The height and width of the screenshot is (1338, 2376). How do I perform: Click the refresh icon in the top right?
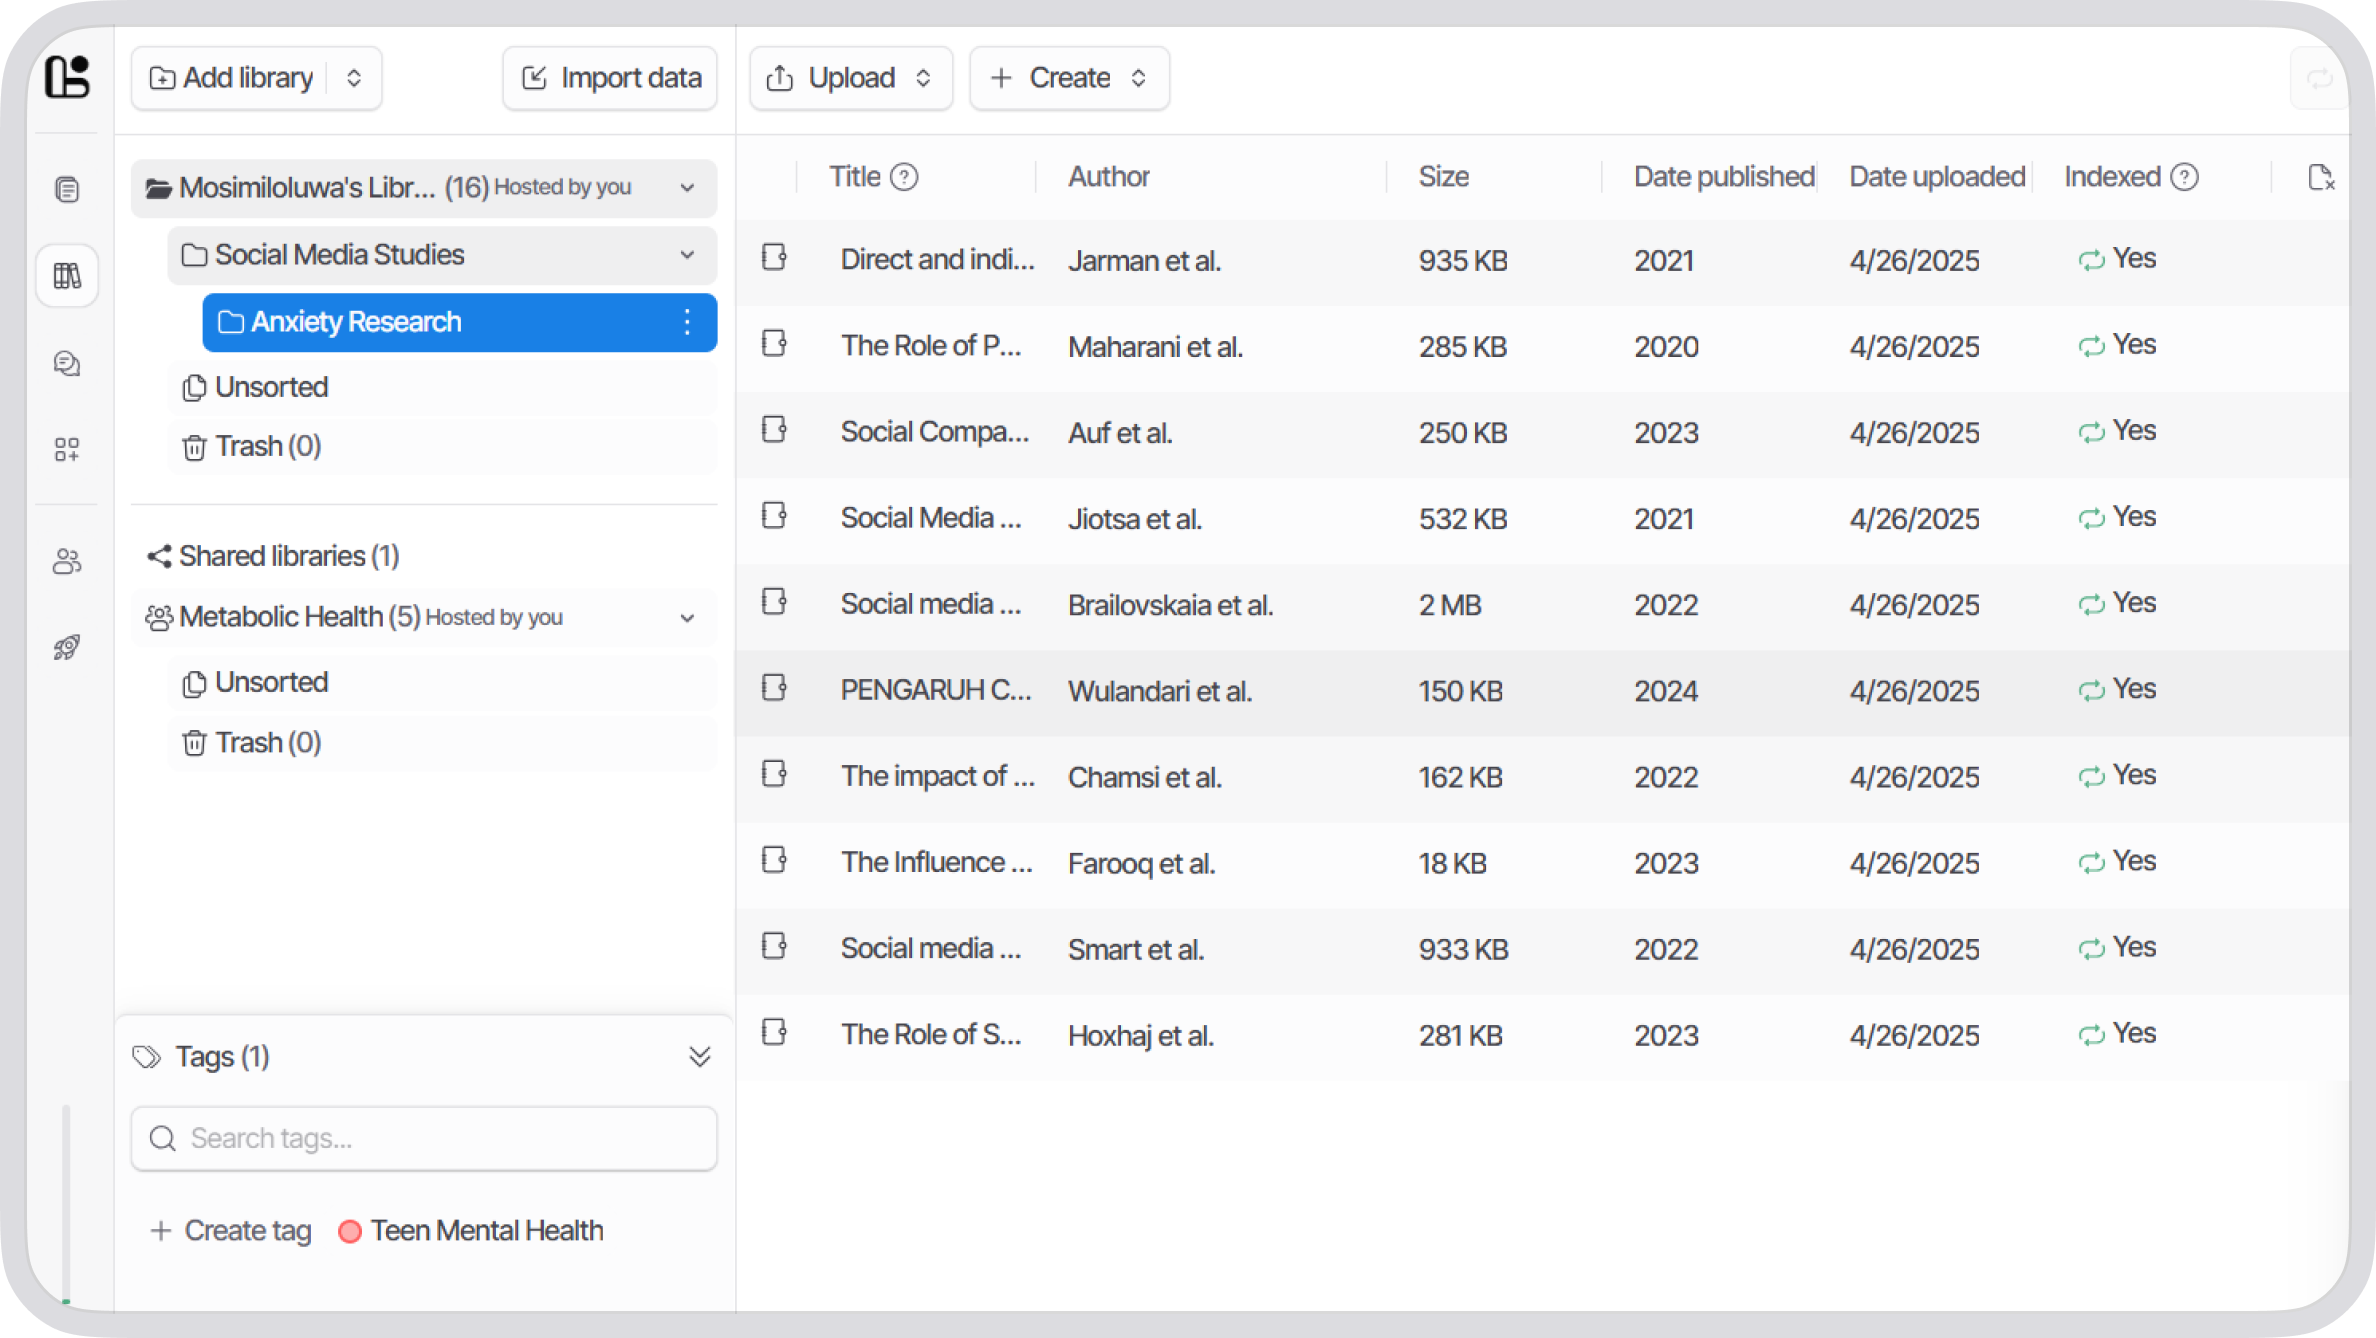[x=2321, y=78]
